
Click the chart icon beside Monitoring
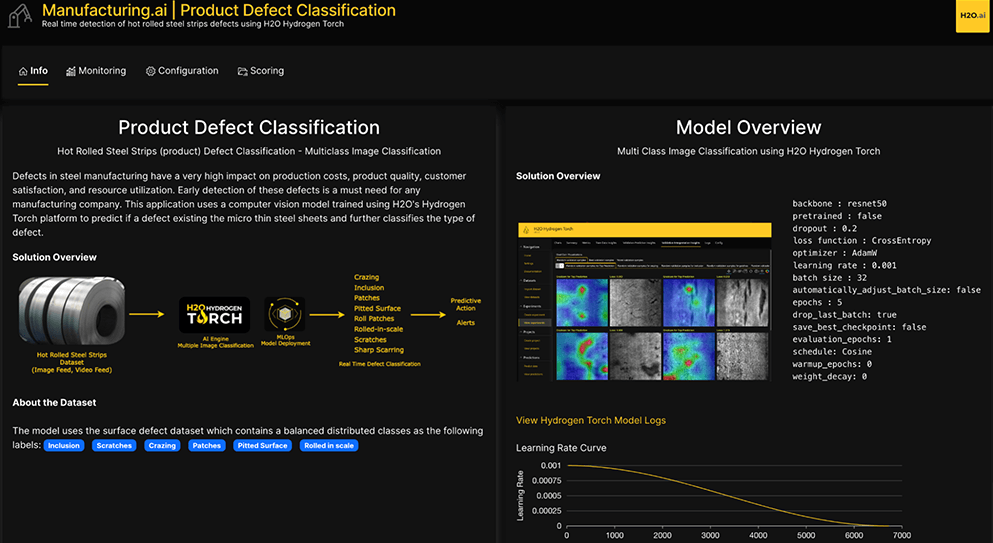click(x=71, y=72)
